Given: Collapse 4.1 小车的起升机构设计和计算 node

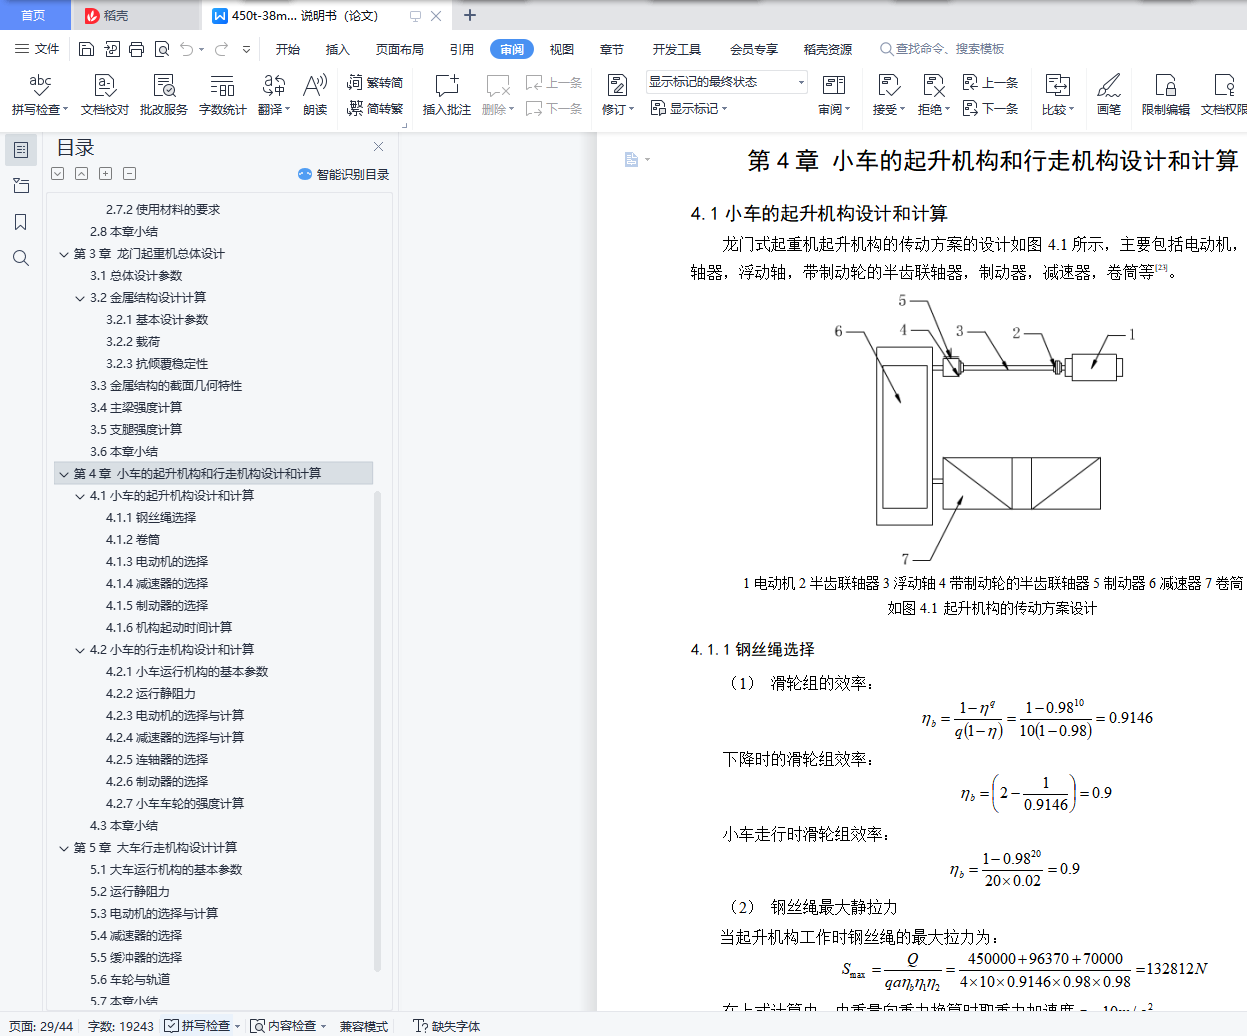Looking at the screenshot, I should click(x=80, y=496).
